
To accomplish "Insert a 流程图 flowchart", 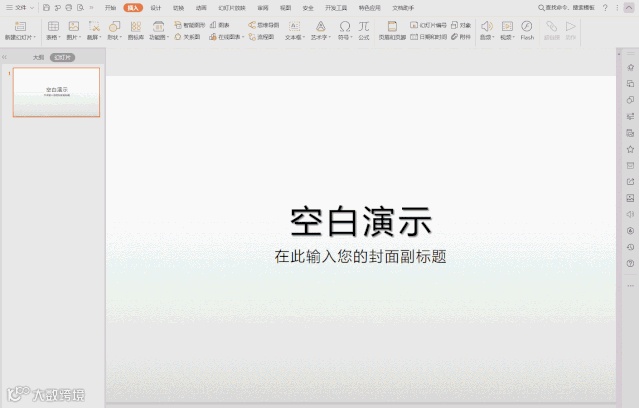I will (261, 37).
